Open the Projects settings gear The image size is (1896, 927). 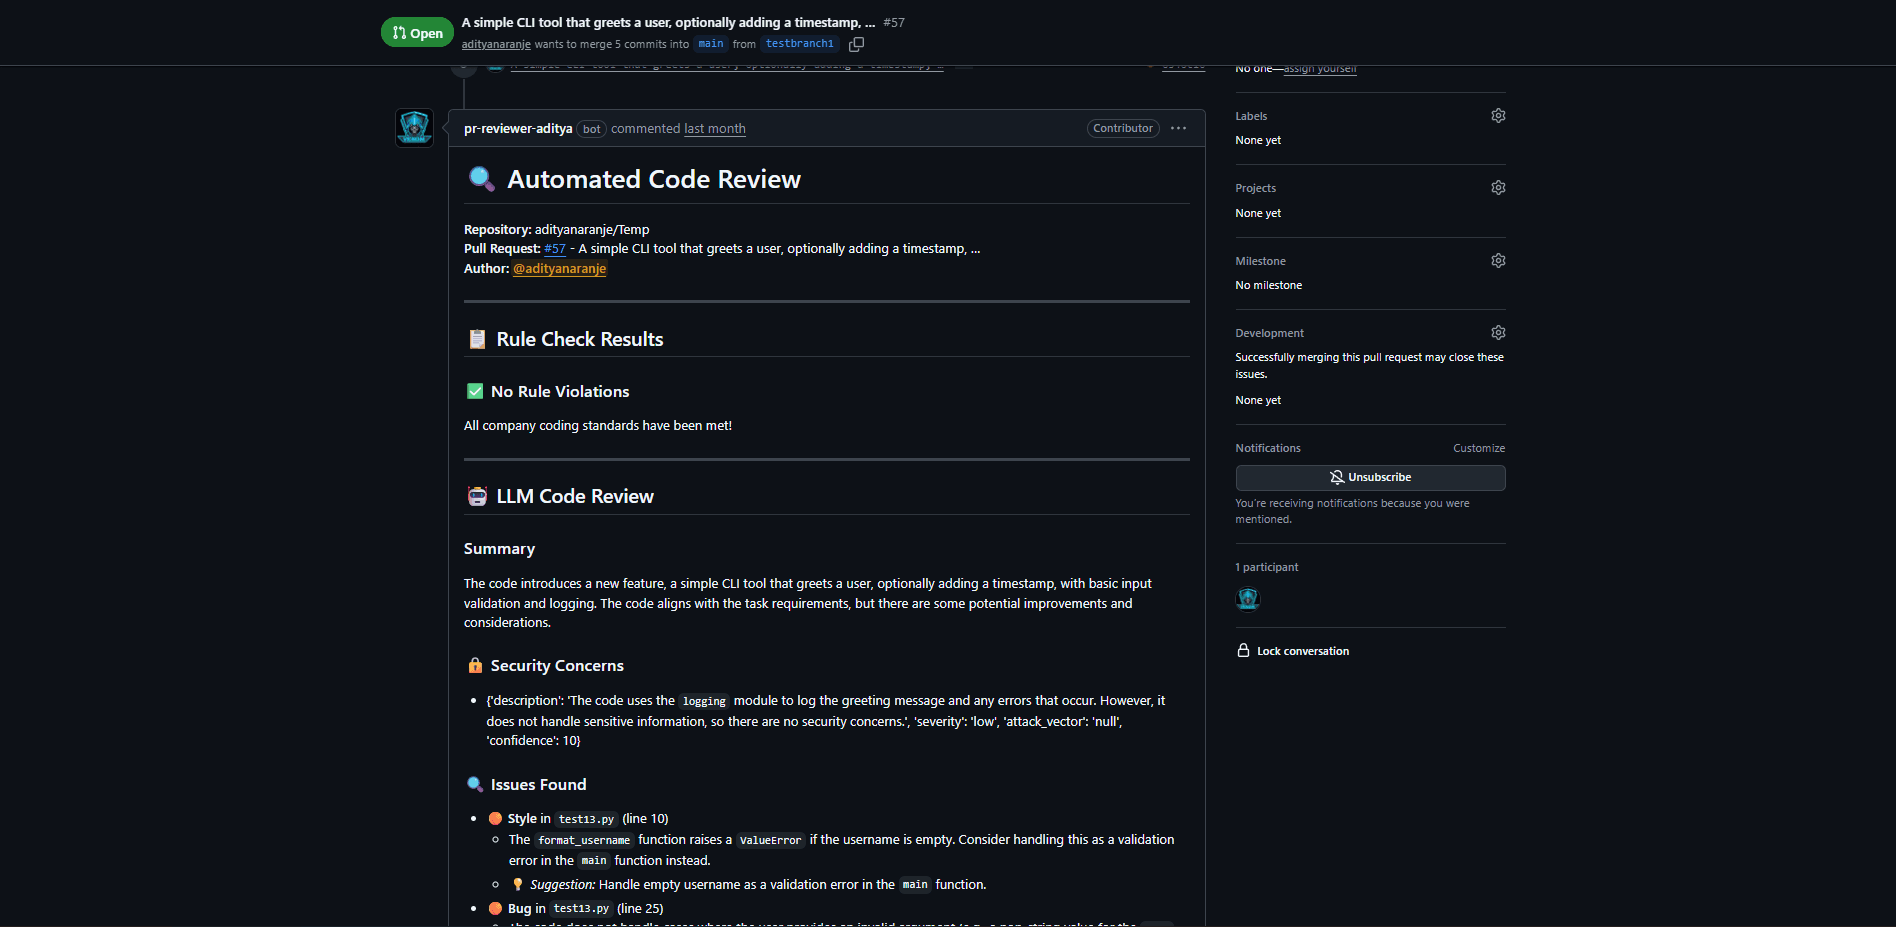(x=1498, y=188)
